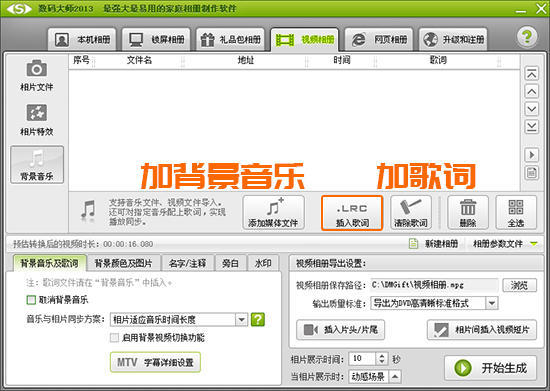
Task: Open the 相片特效 effects panel
Action: [x=36, y=120]
